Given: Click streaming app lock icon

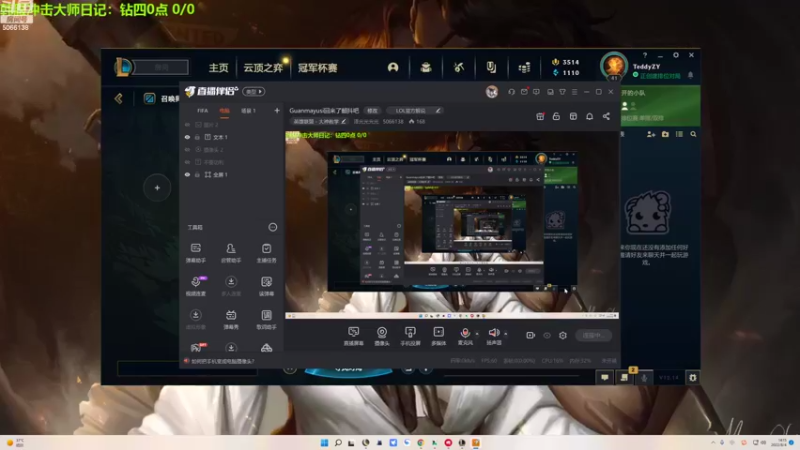Looking at the screenshot, I should pyautogui.click(x=556, y=116).
